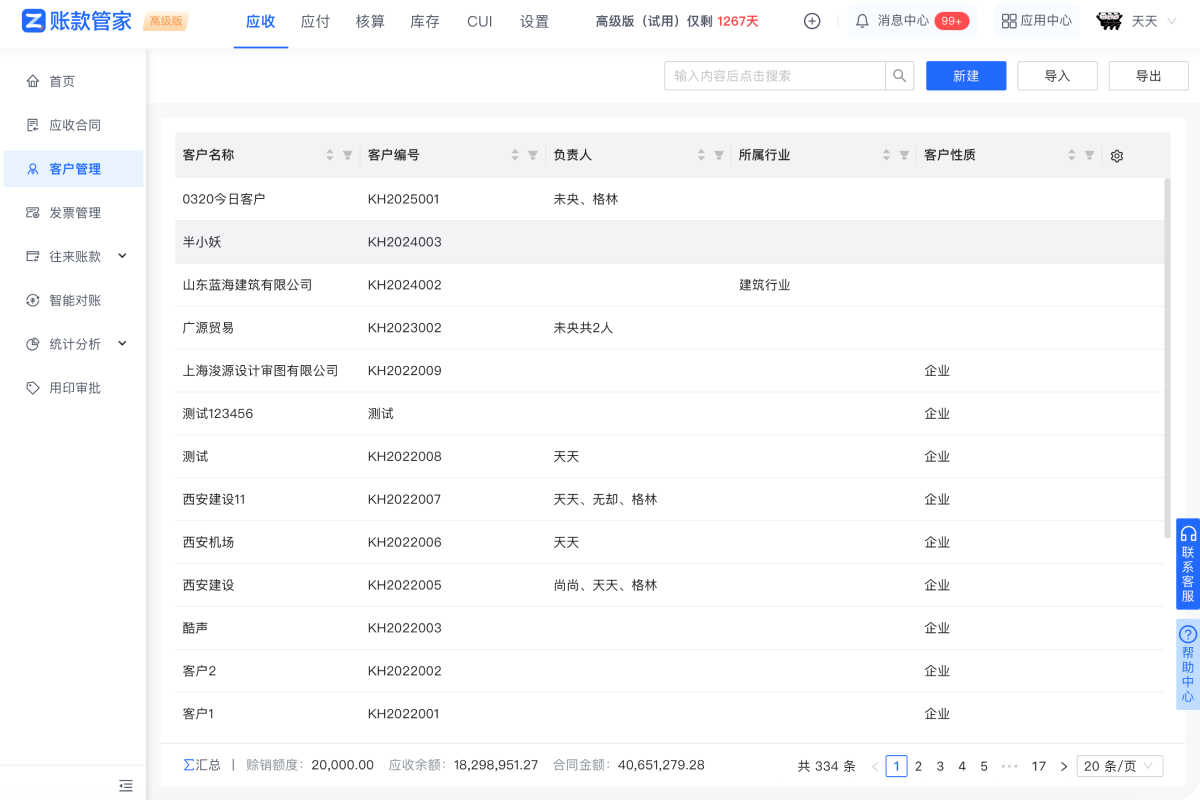Image resolution: width=1200 pixels, height=800 pixels.
Task: Click the filter icon for 客户名称 column
Action: [x=347, y=156]
